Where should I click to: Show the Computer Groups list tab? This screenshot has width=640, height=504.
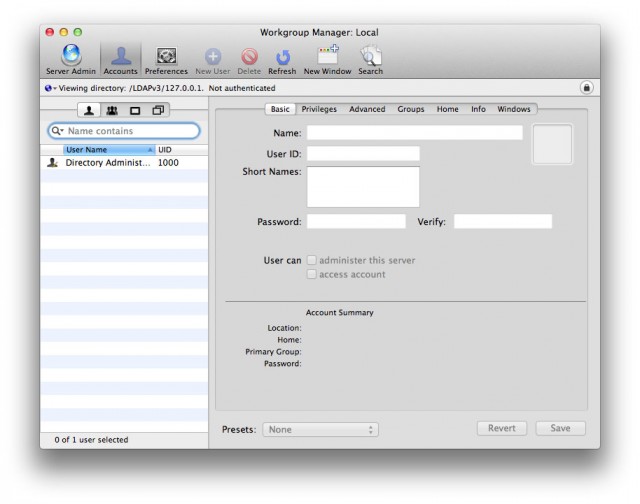click(158, 110)
